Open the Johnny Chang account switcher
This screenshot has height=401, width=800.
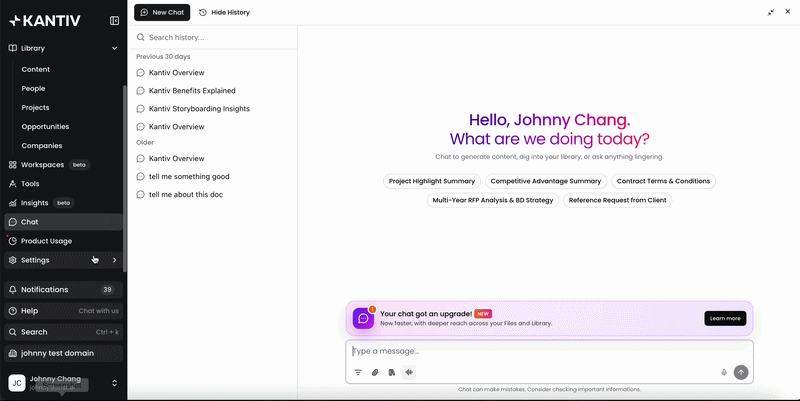[63, 383]
